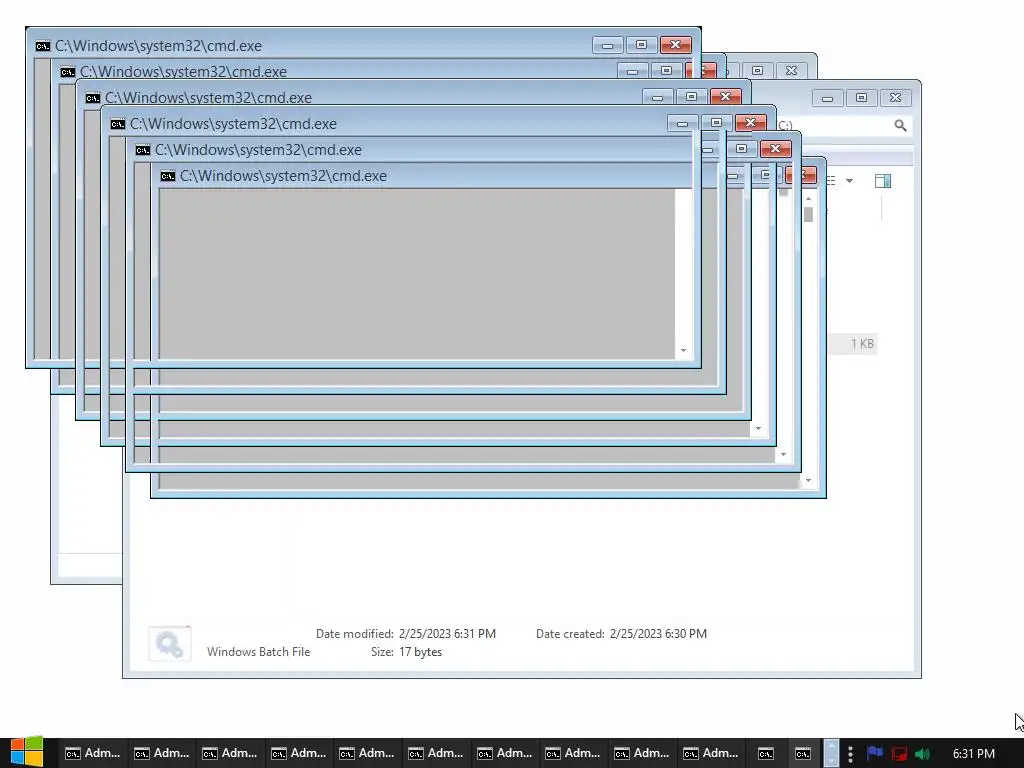Image resolution: width=1024 pixels, height=768 pixels.
Task: Open the Windows Start button
Action: point(26,753)
